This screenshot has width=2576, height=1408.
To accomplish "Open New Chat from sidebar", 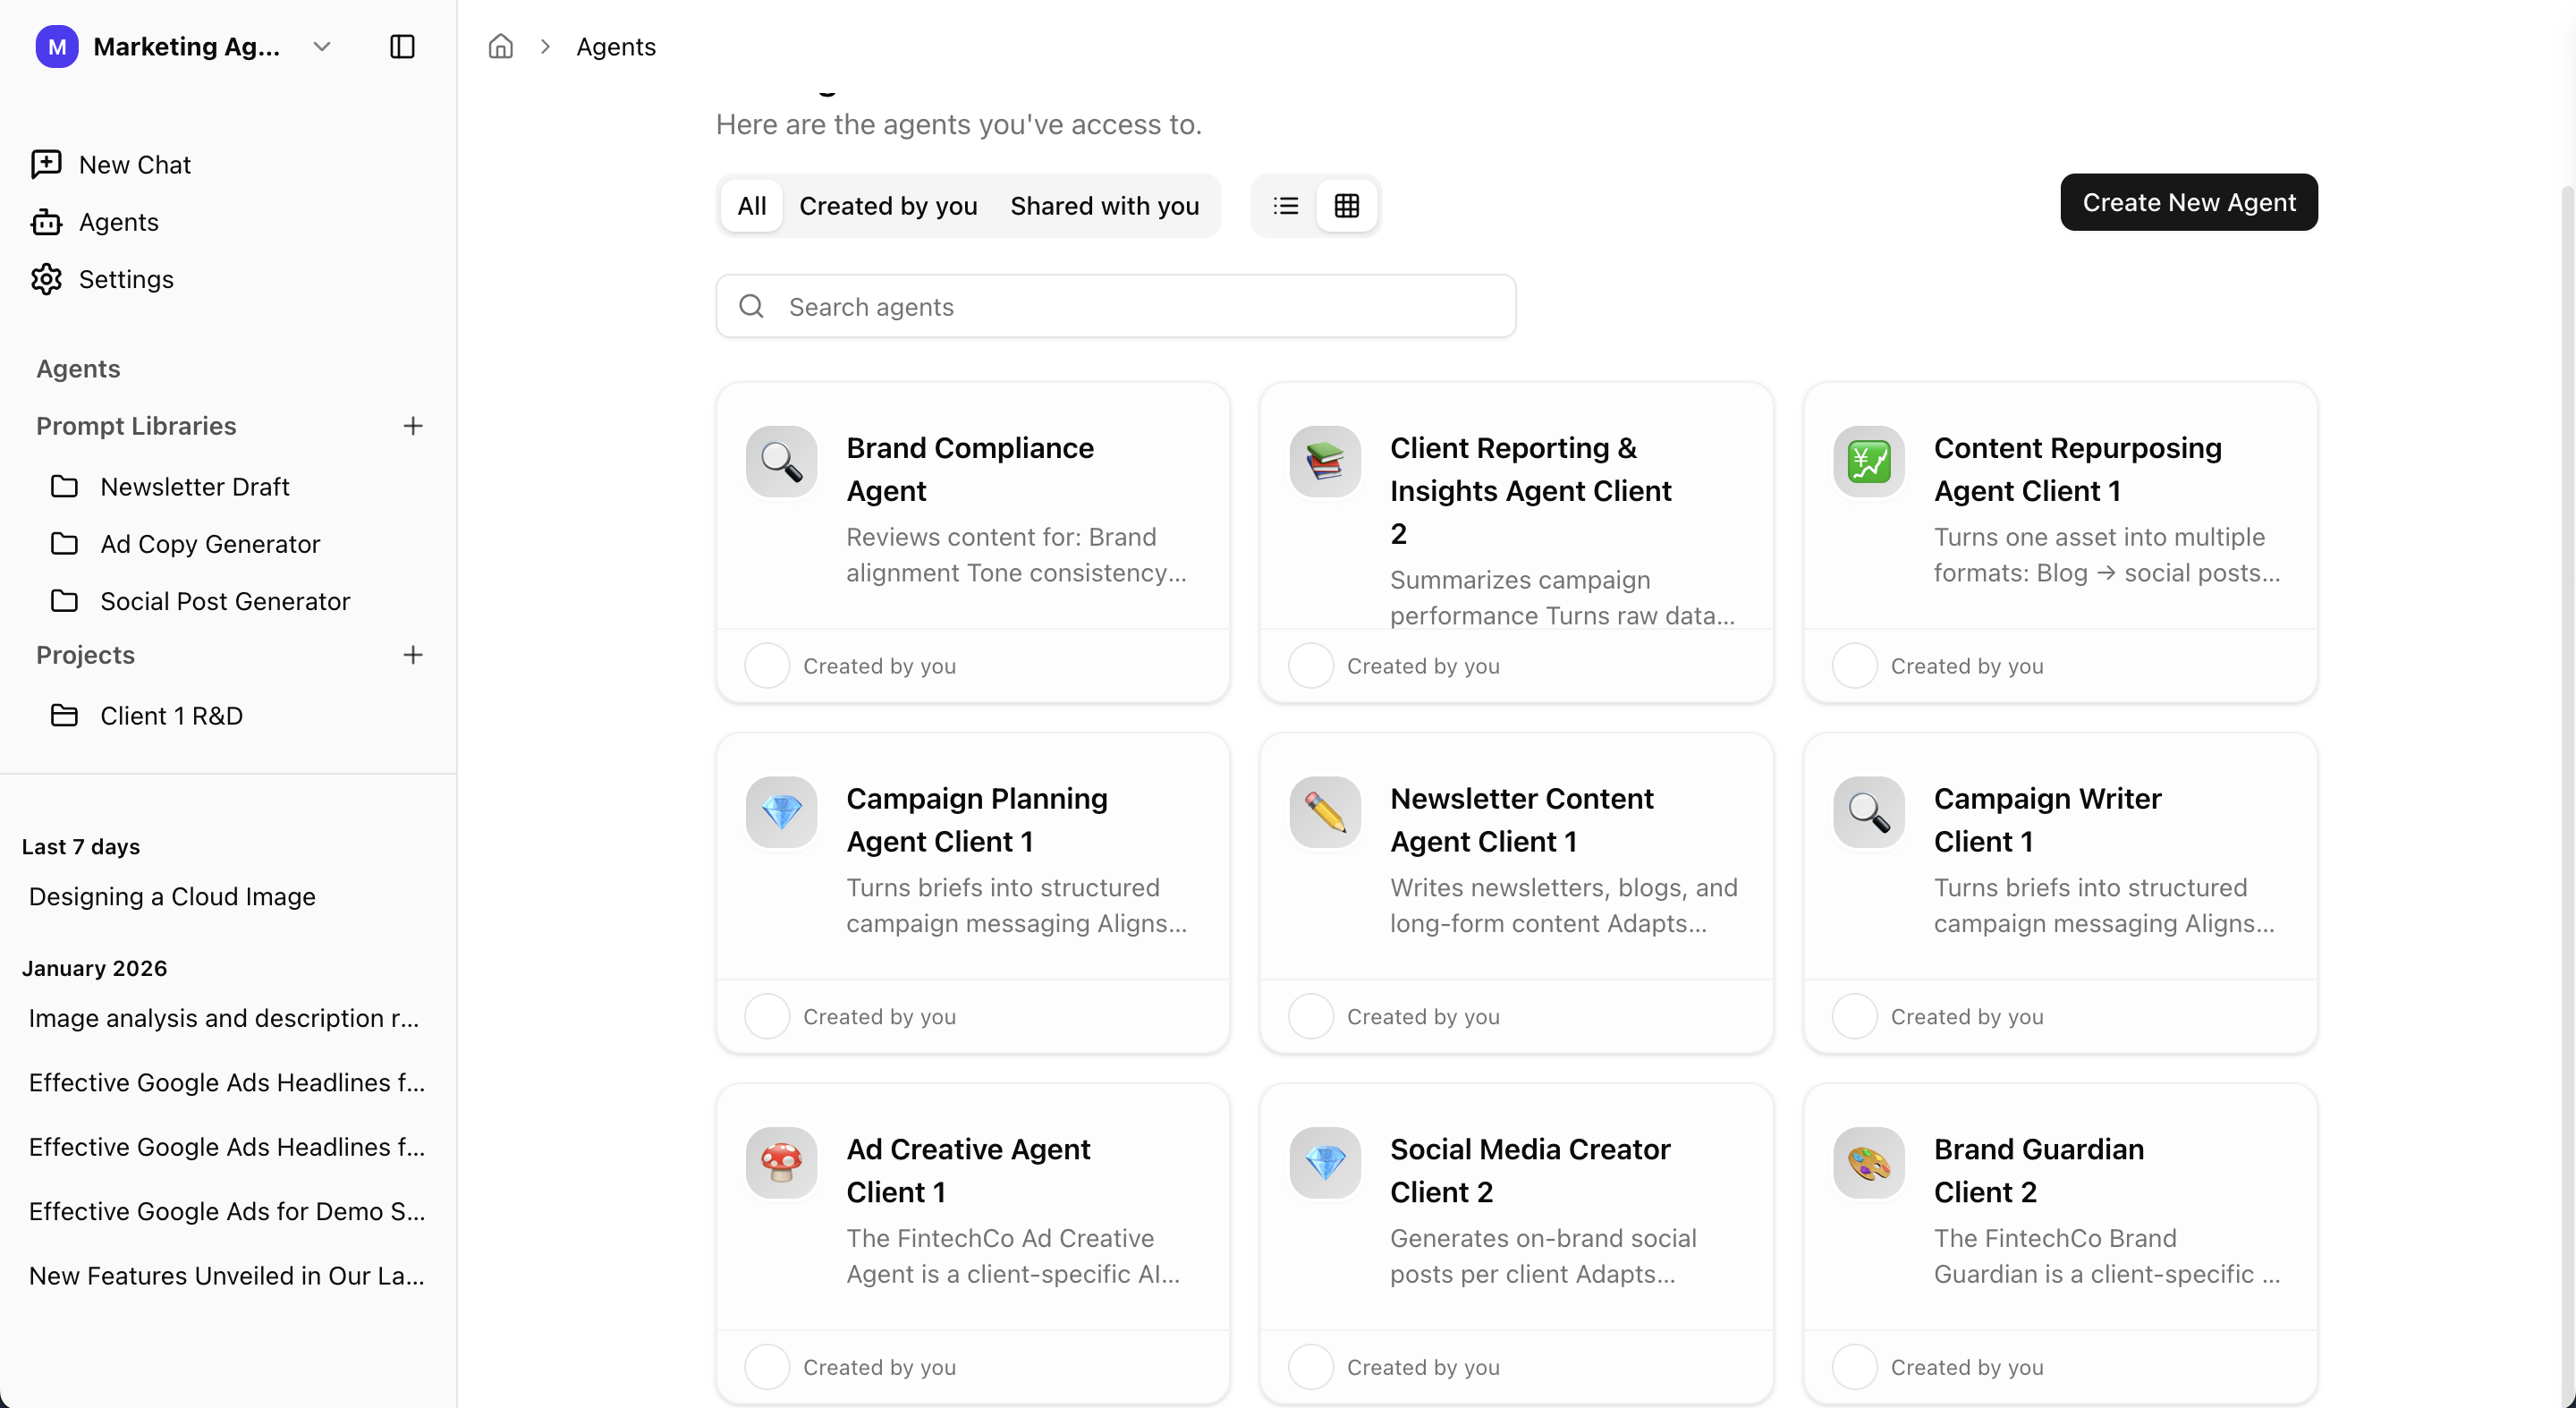I will (x=134, y=165).
